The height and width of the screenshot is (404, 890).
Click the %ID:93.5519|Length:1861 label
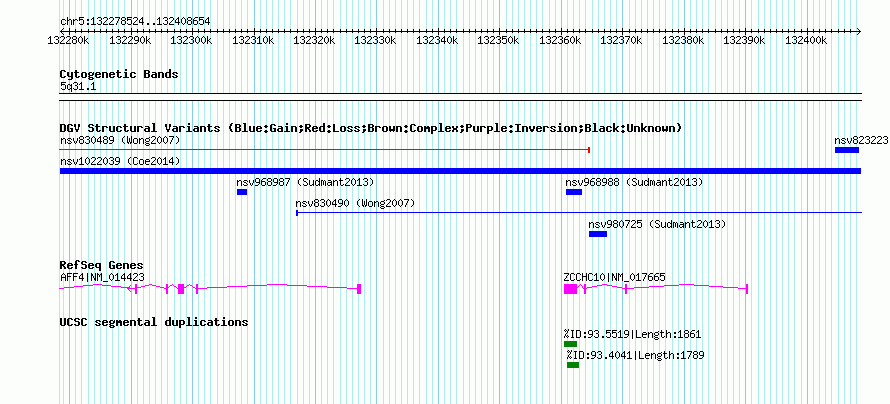tap(632, 334)
